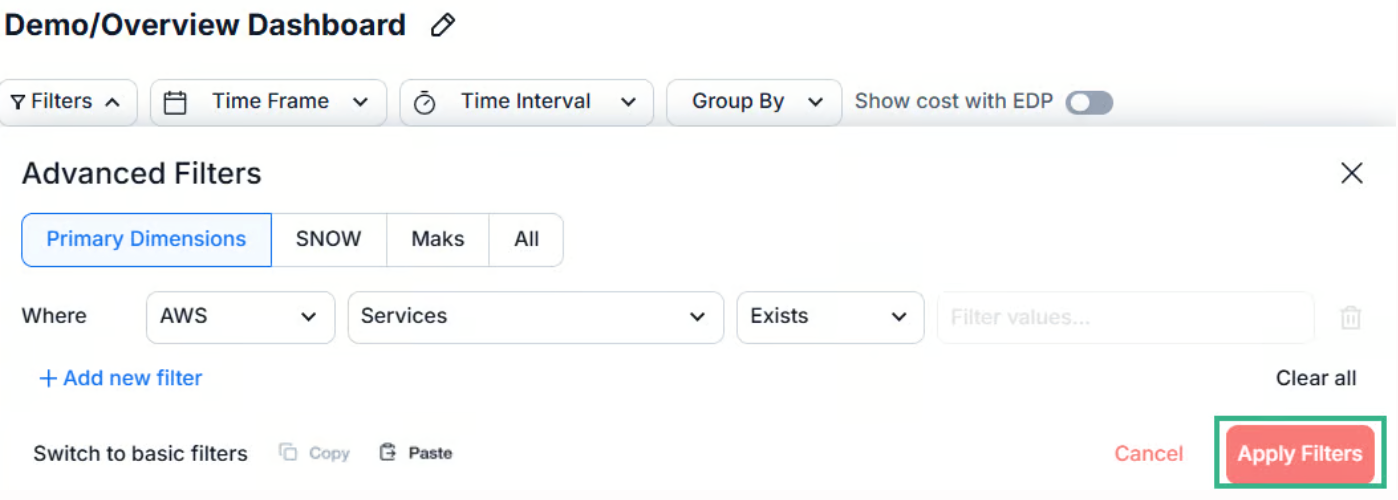Open the AWS provider dropdown
Image resolution: width=1398 pixels, height=500 pixels.
coord(240,316)
